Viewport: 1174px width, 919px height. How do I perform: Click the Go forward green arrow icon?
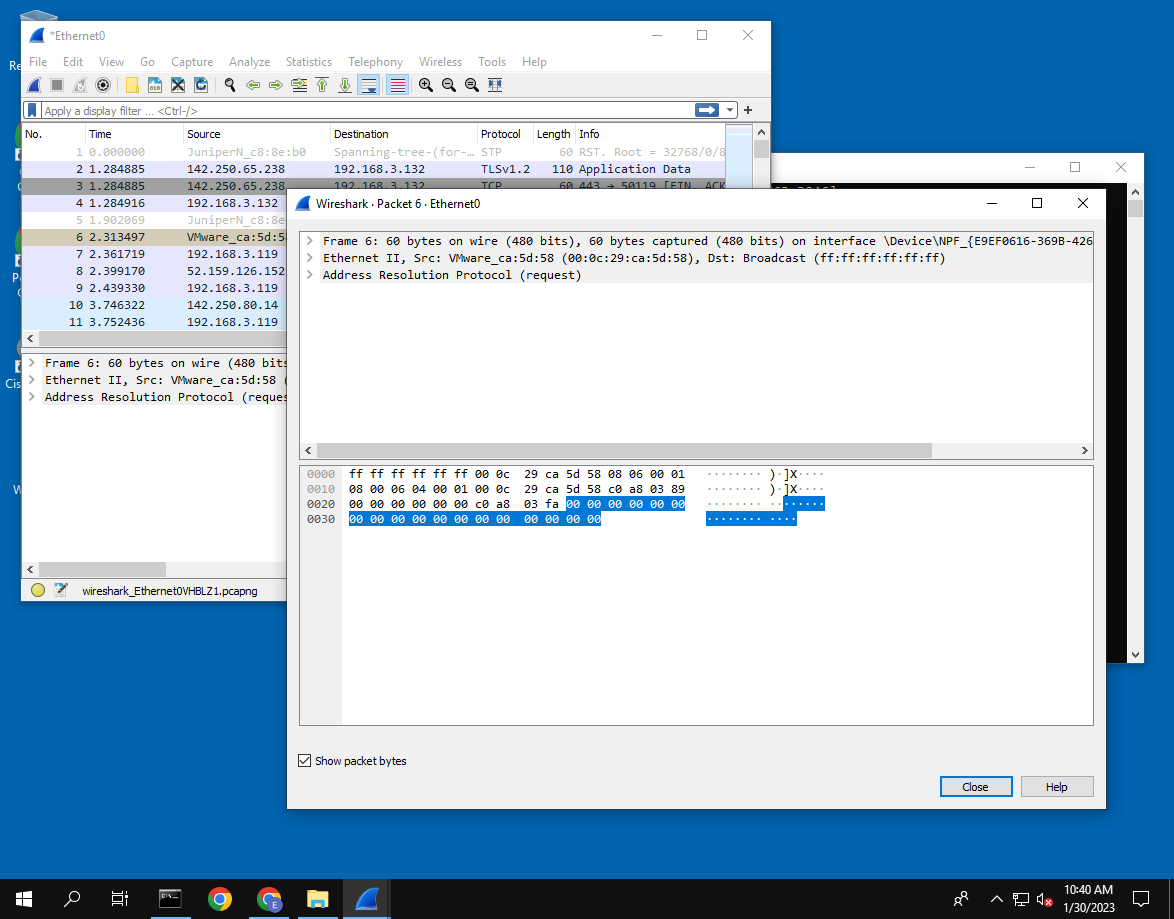tap(276, 85)
